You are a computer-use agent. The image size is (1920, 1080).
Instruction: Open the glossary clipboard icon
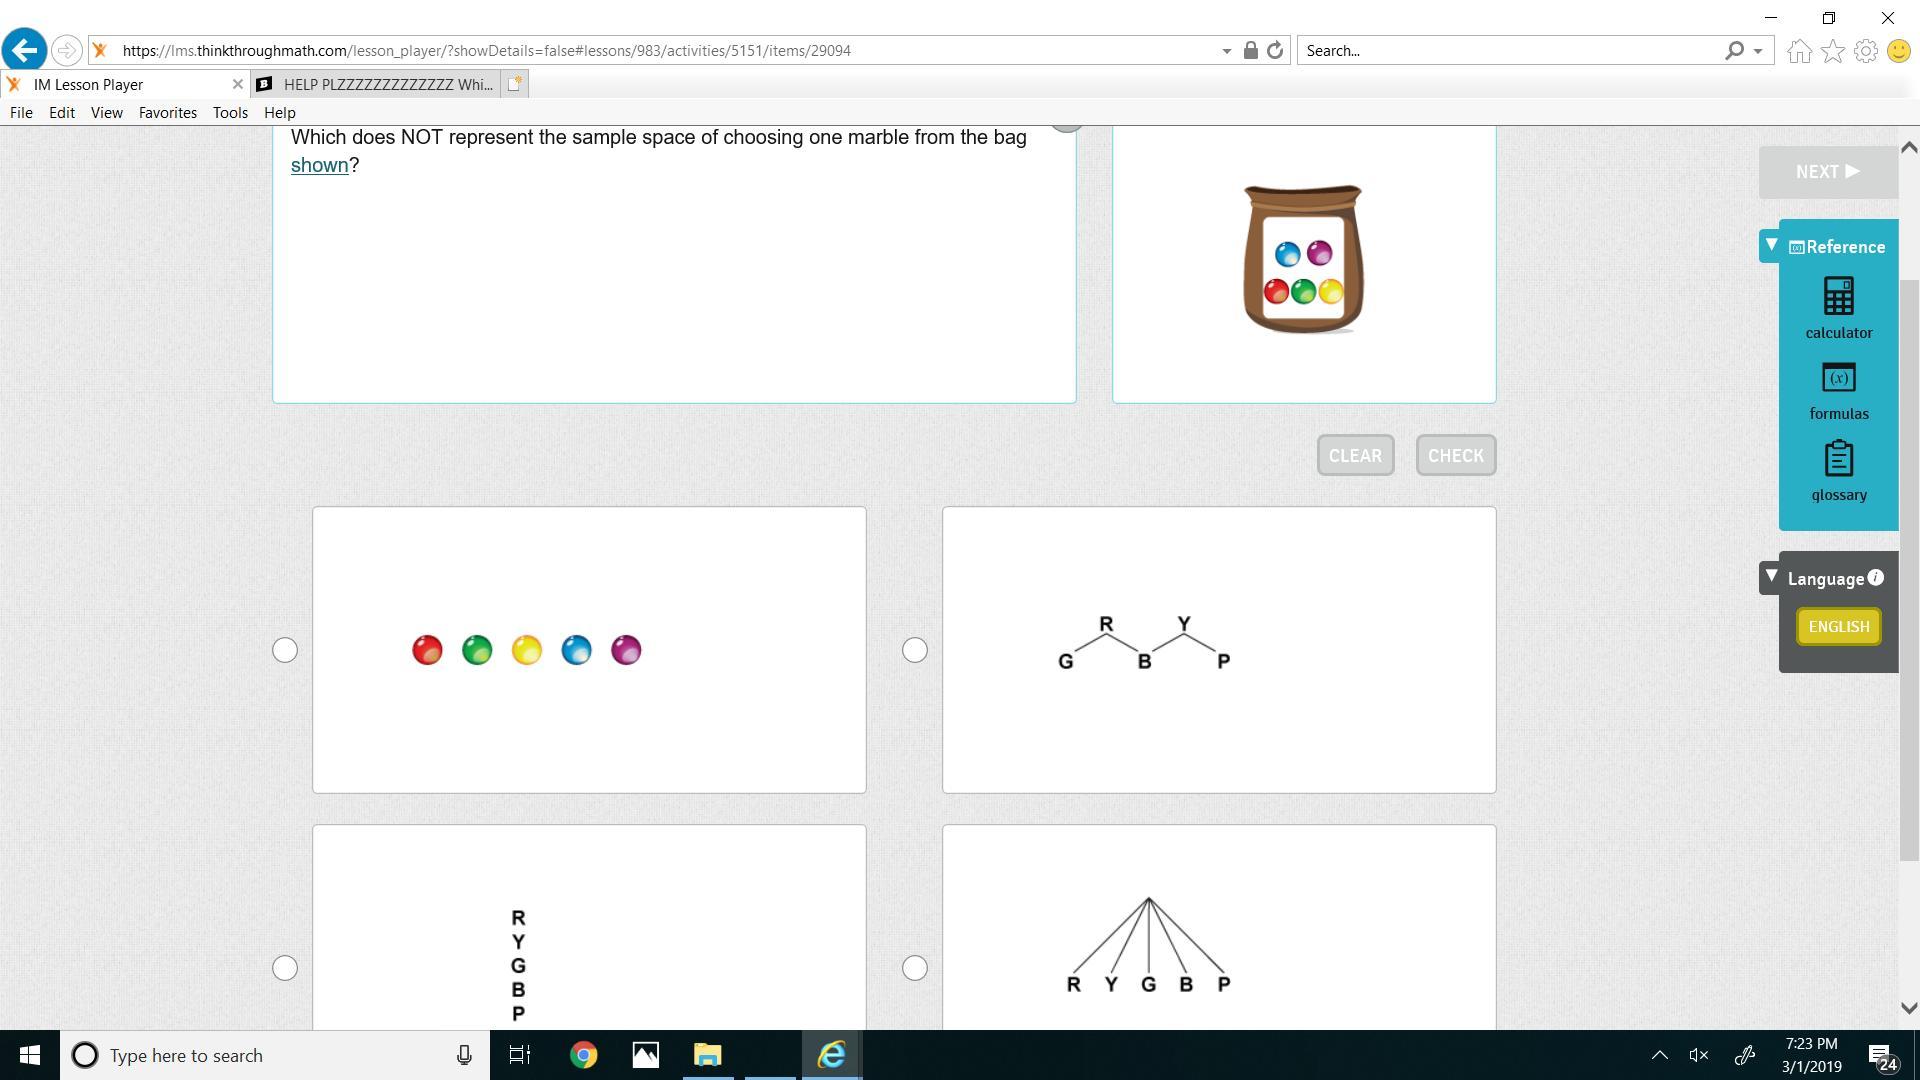tap(1838, 459)
